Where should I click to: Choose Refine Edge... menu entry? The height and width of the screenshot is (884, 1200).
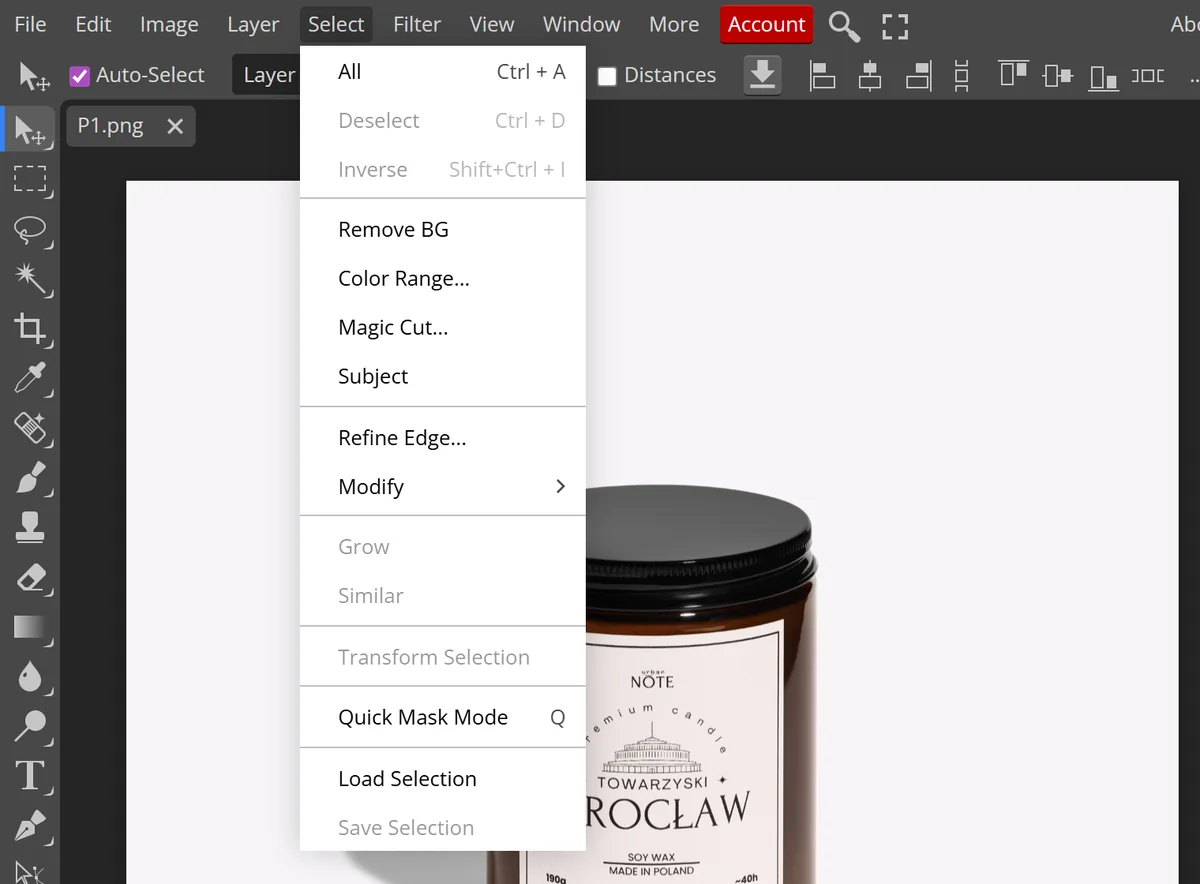click(x=442, y=438)
